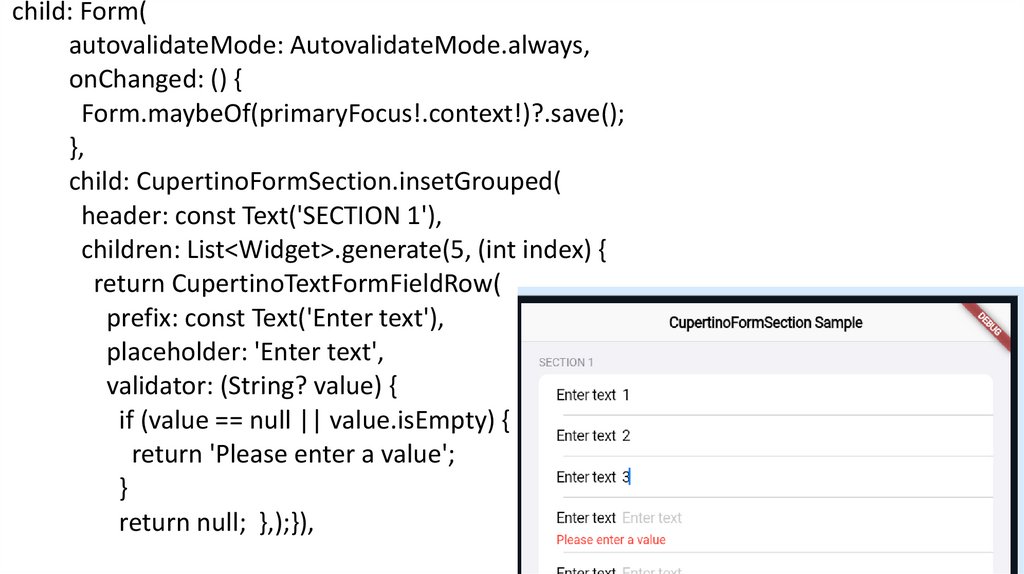Click the 'return CupertinoTextFormFieldRow(' code line
Image resolution: width=1024 pixels, height=574 pixels.
[296, 284]
